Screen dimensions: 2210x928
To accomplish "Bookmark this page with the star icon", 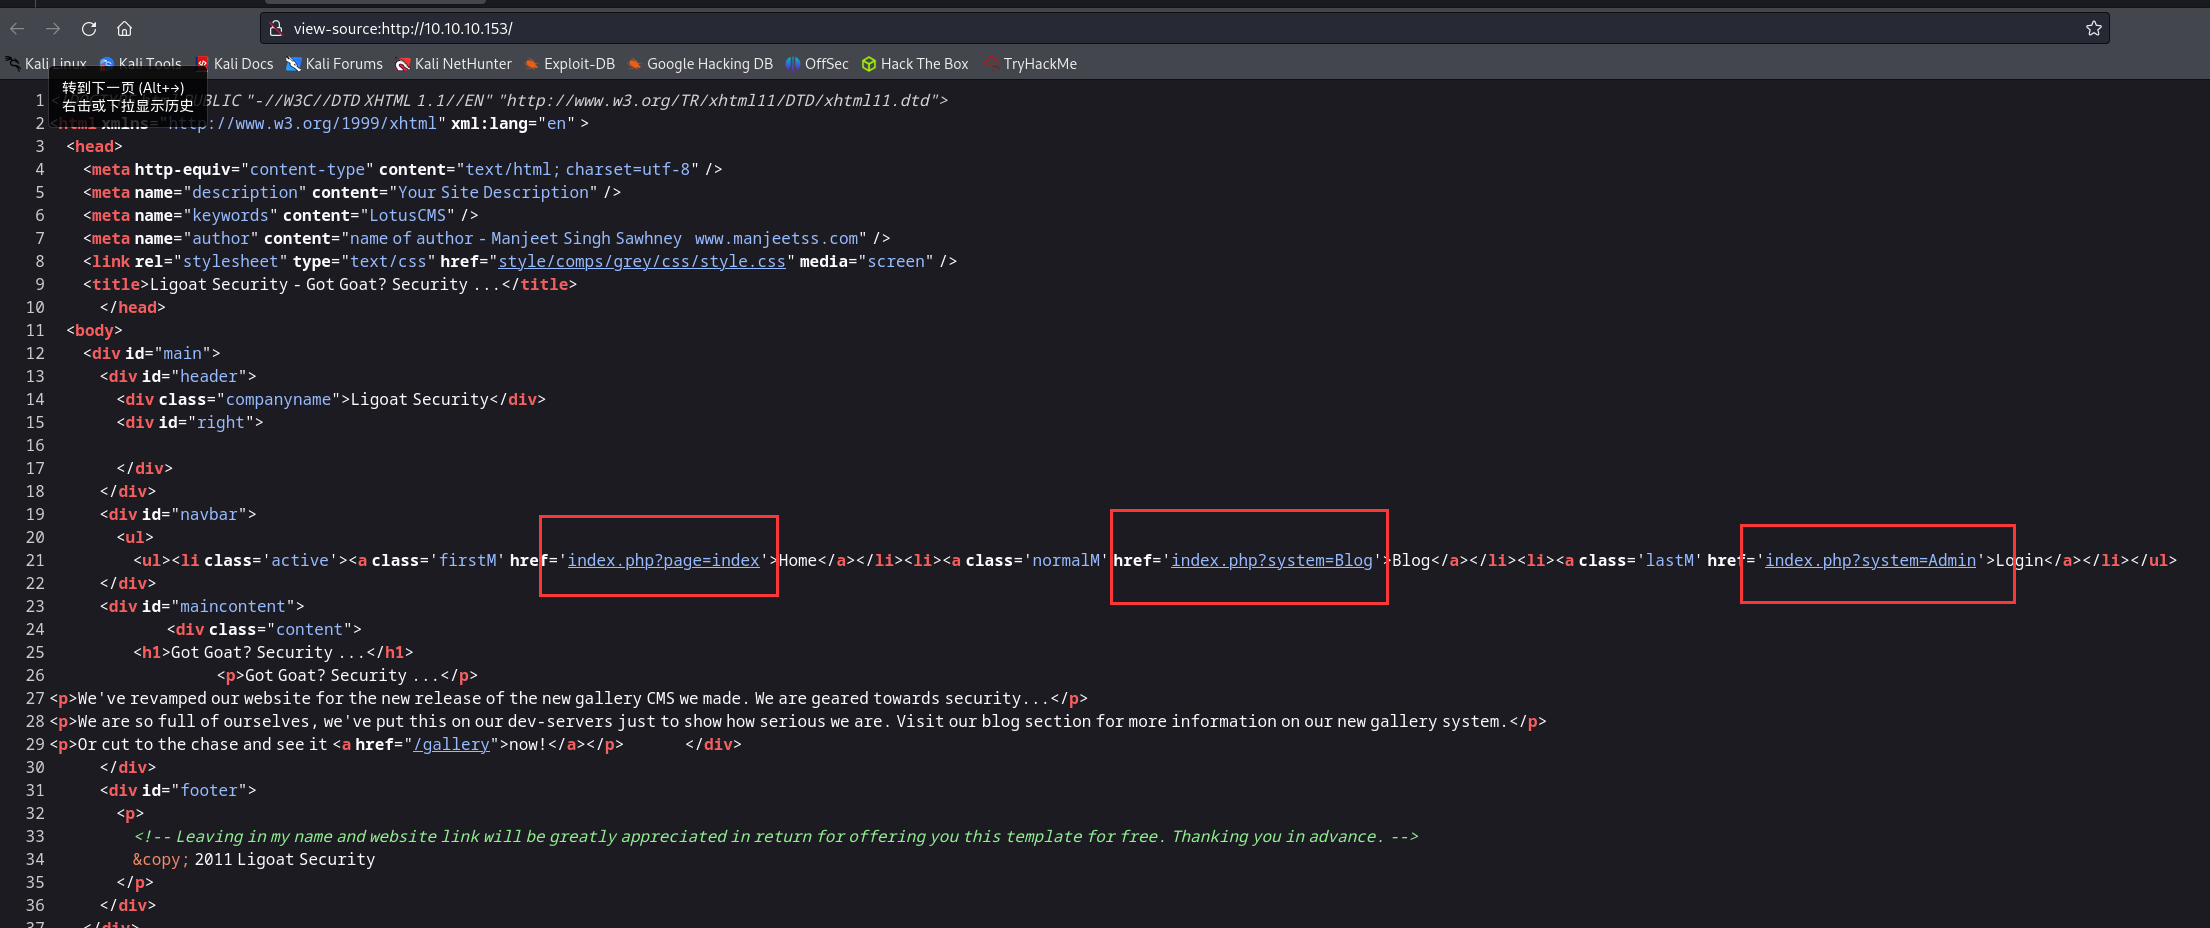I will [x=2094, y=28].
